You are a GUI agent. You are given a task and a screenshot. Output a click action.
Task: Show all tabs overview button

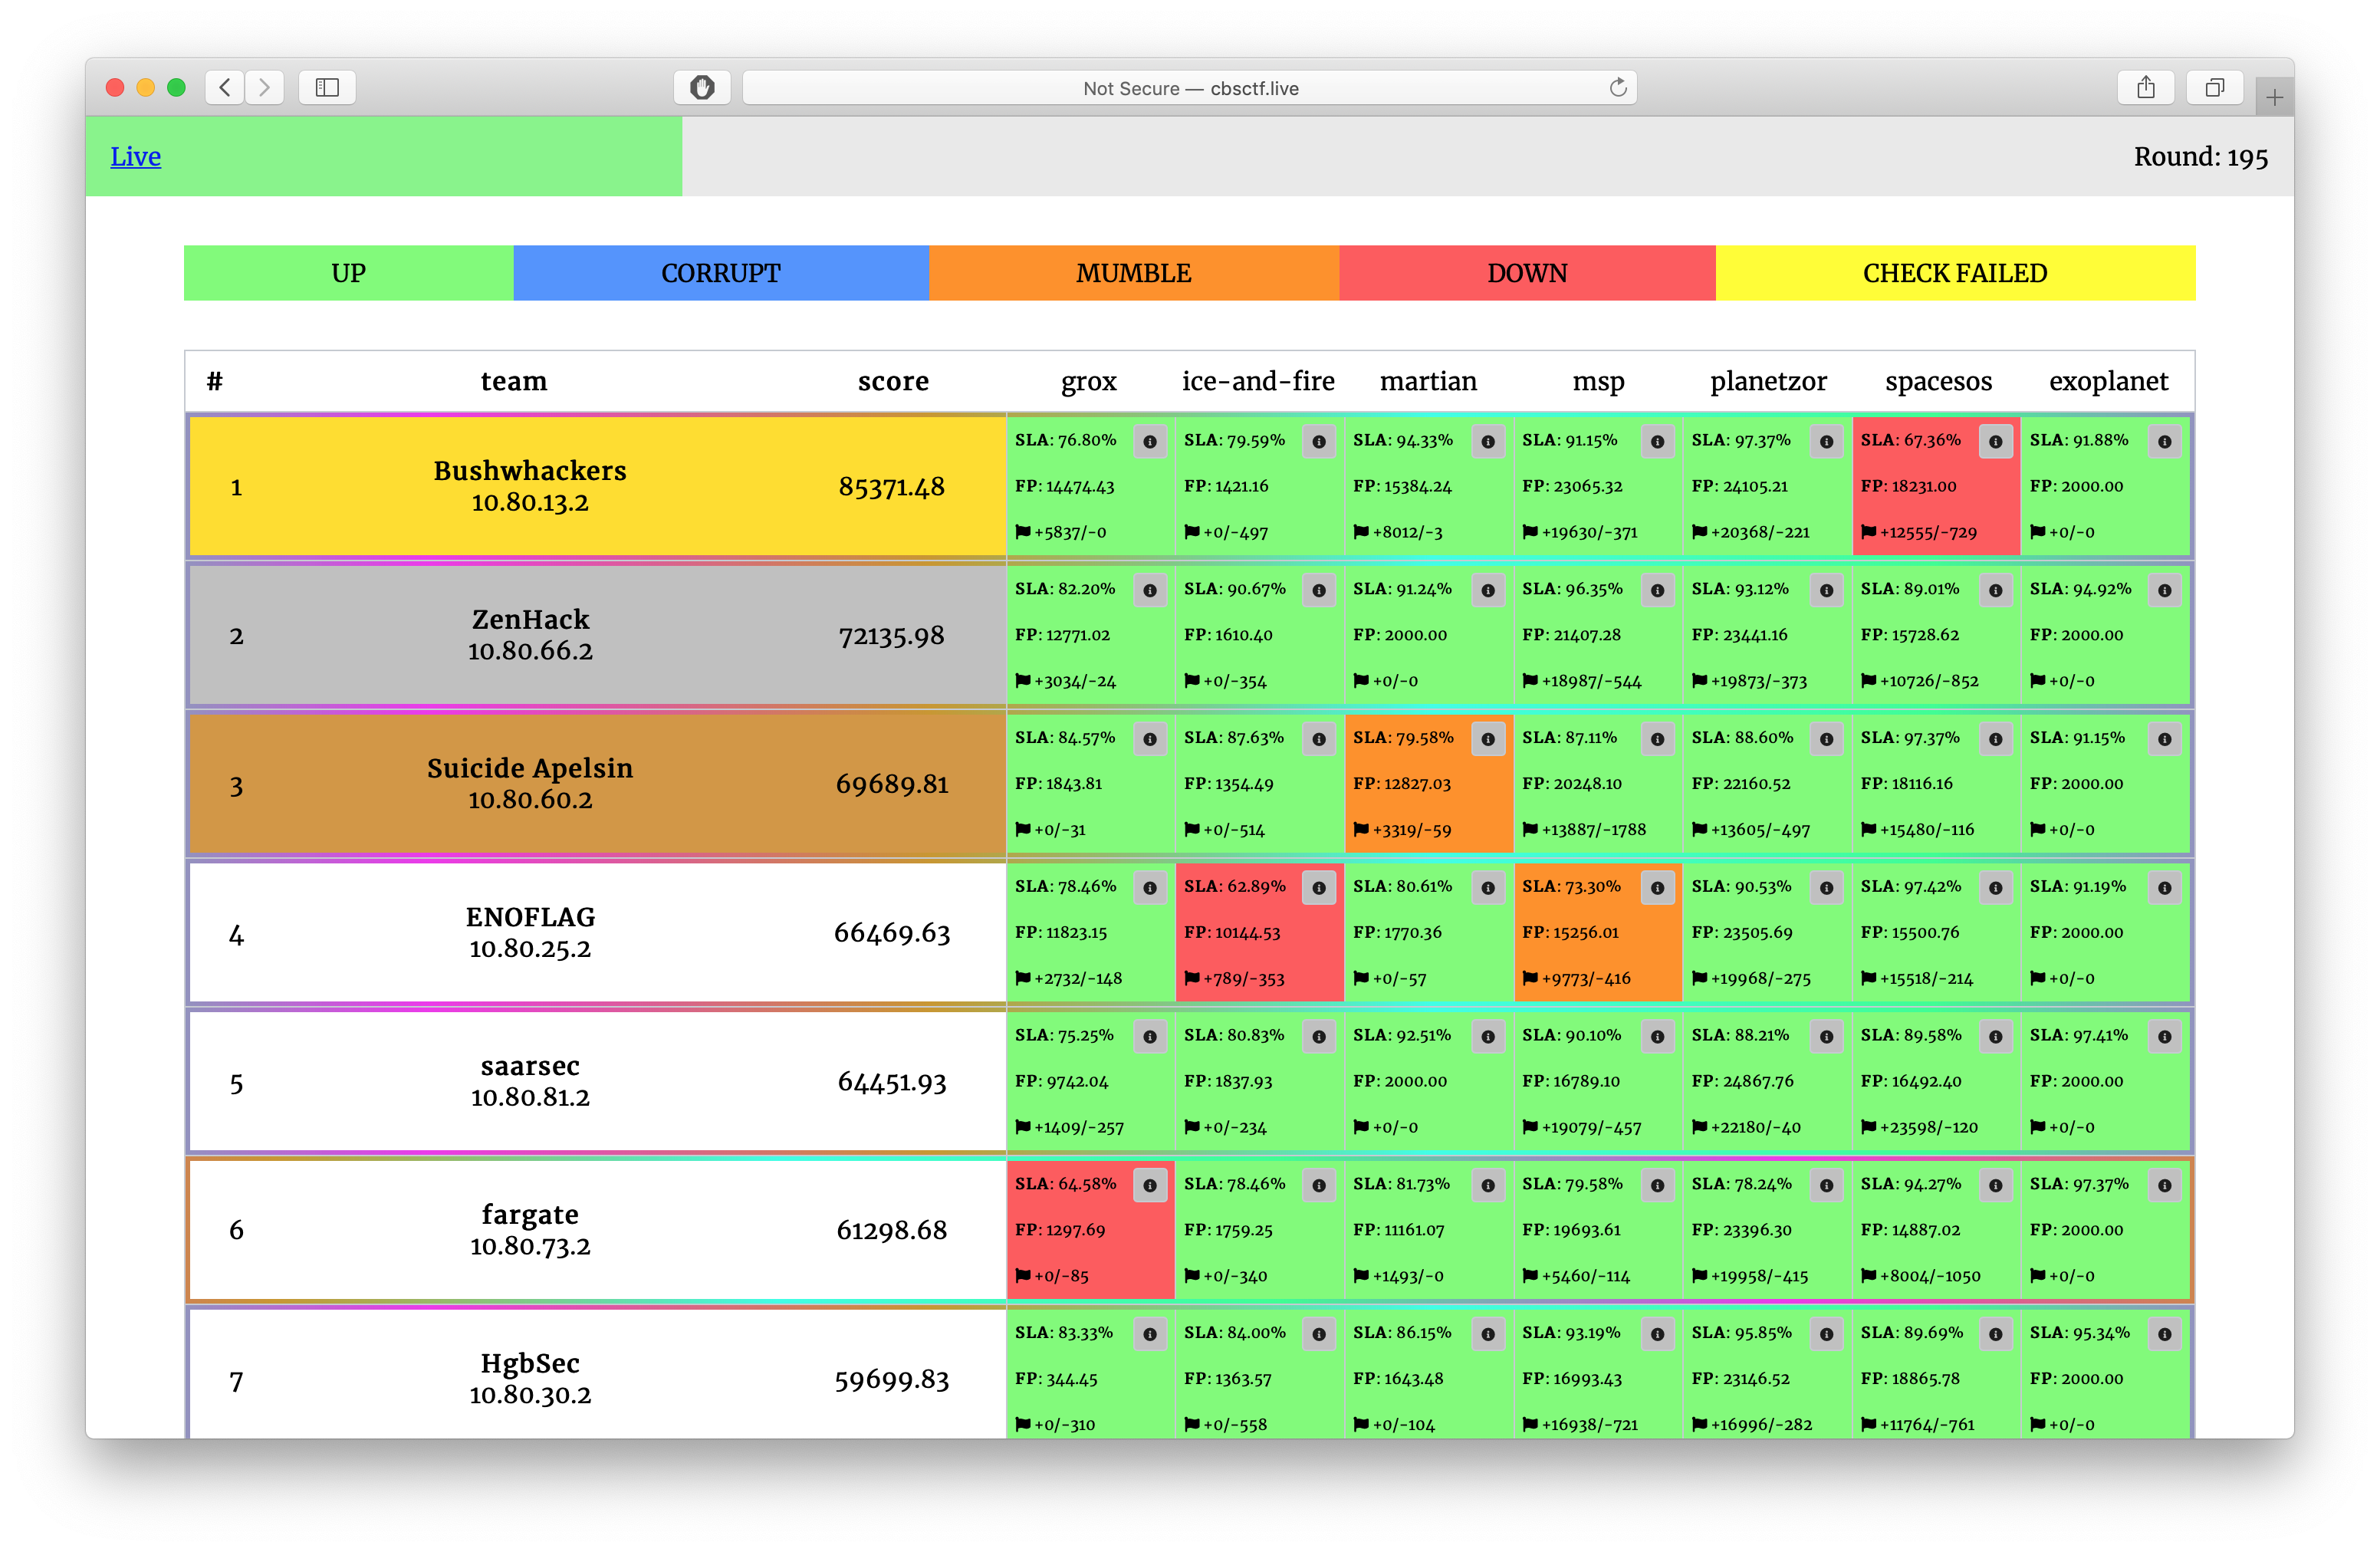2214,88
